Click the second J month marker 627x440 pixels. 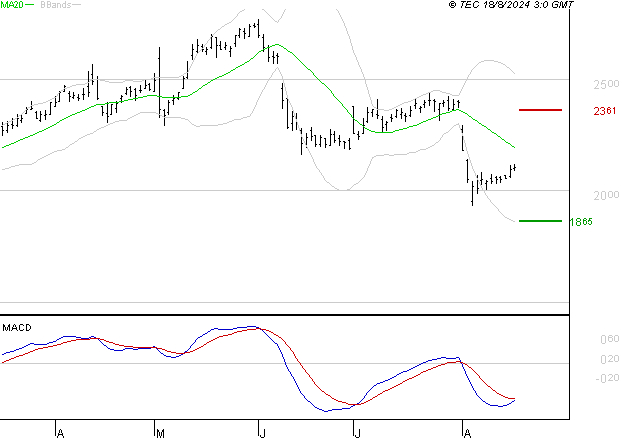coord(357,433)
